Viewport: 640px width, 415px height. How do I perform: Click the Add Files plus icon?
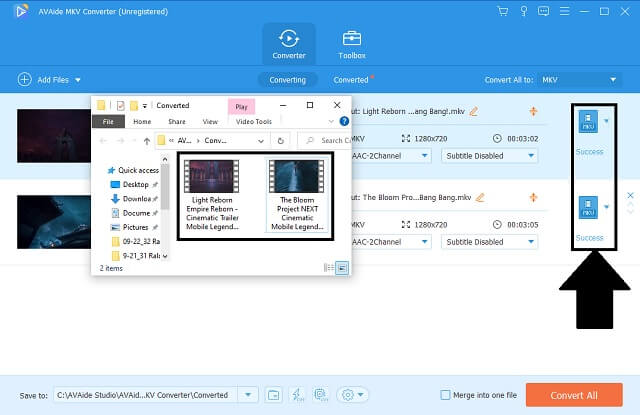point(24,80)
